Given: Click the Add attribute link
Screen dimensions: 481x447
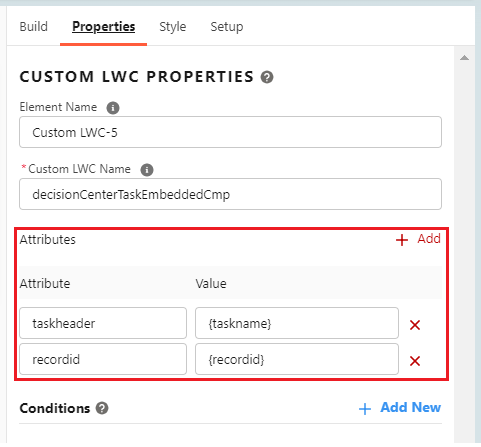Looking at the screenshot, I should [429, 239].
